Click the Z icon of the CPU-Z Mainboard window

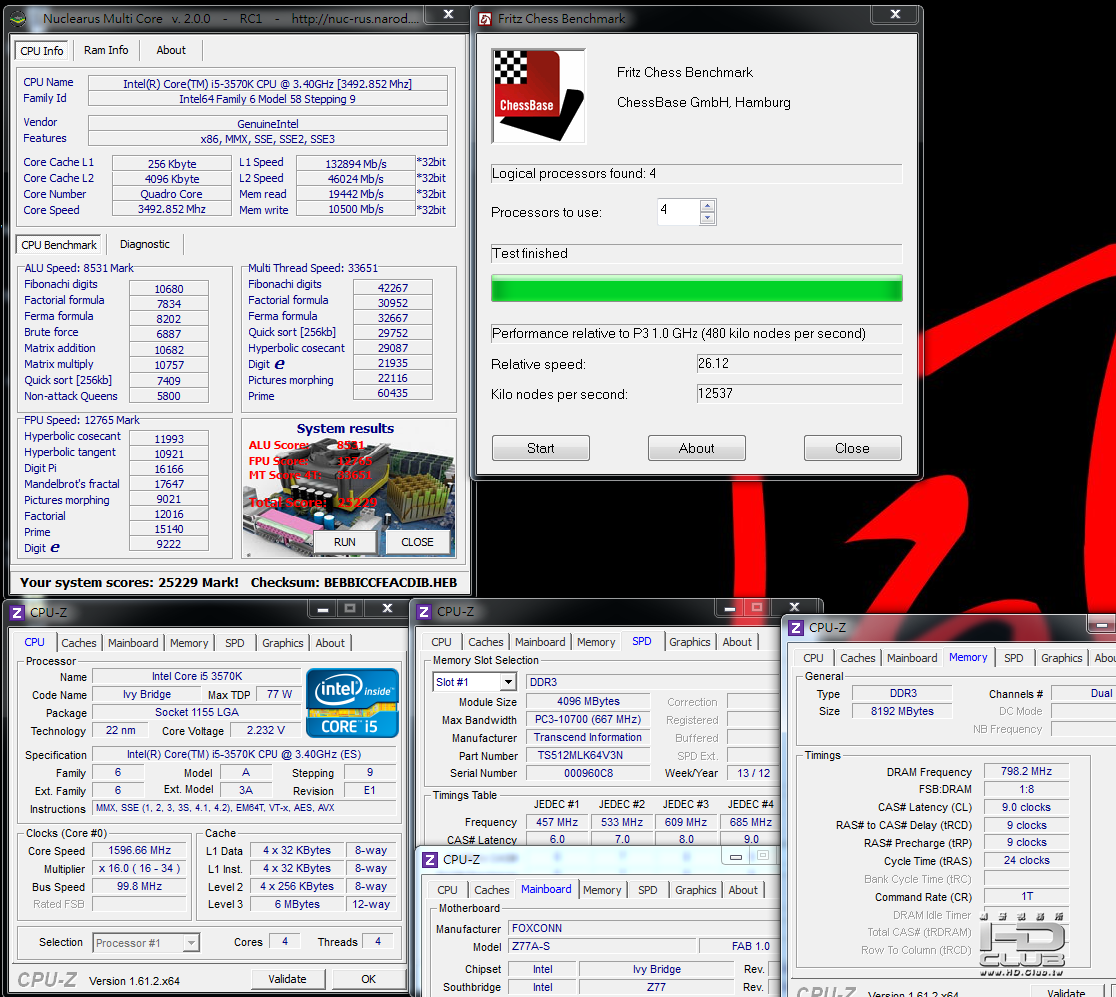coord(430,860)
